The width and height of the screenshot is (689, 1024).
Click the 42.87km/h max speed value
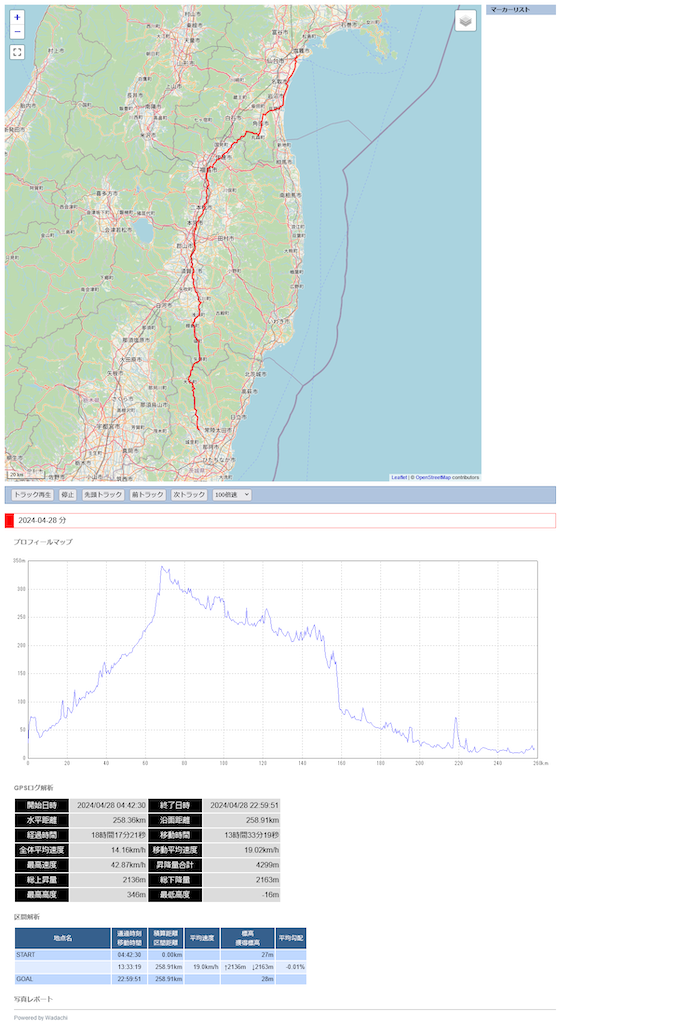click(x=108, y=865)
